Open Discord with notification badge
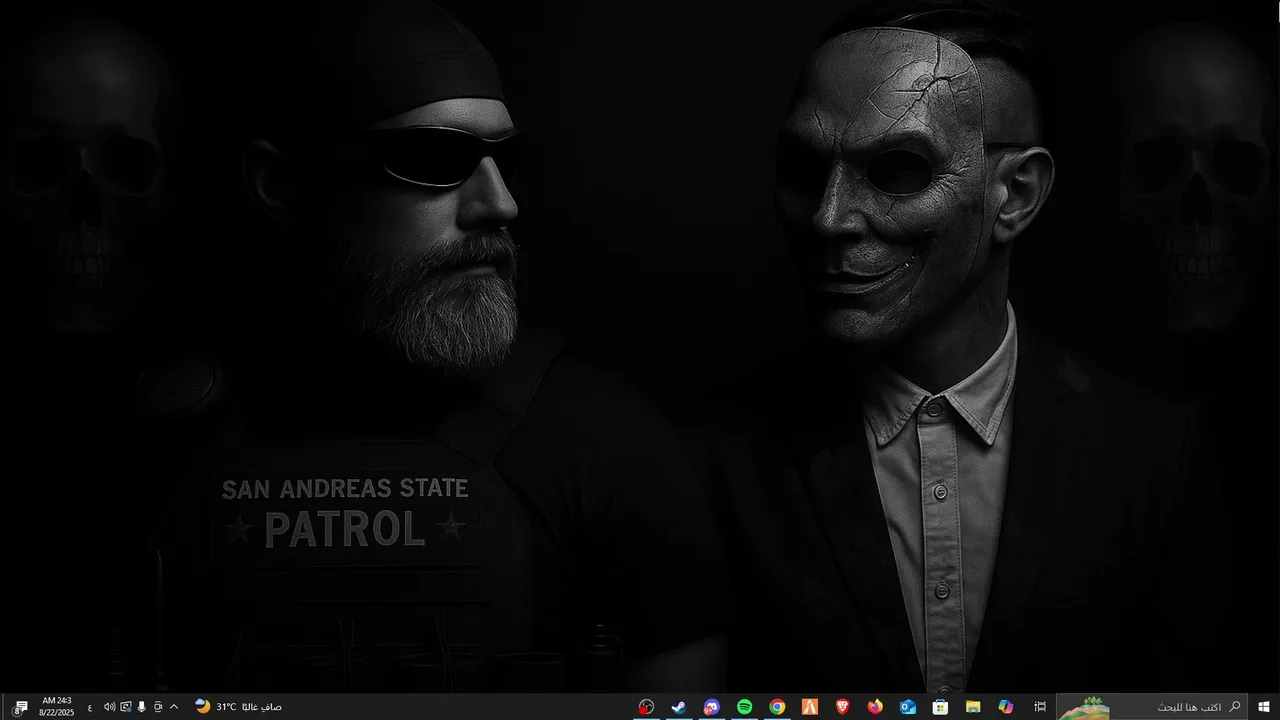 click(x=711, y=707)
